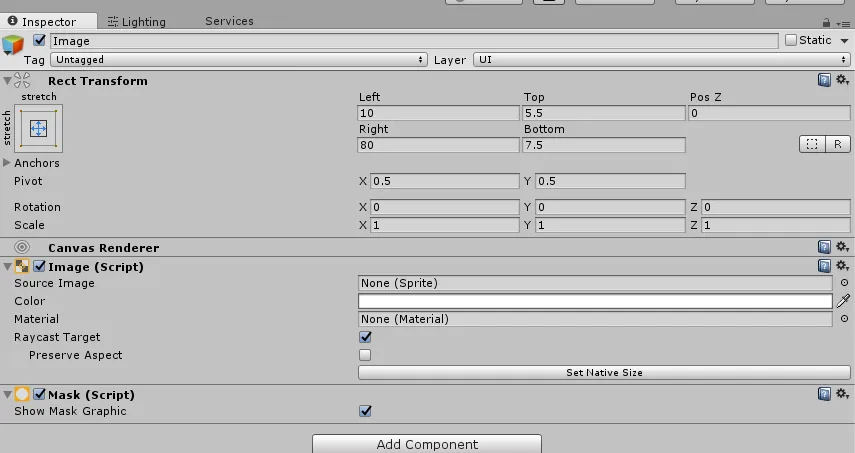Click the Inspector lock icon
This screenshot has height=453, width=855.
click(826, 23)
